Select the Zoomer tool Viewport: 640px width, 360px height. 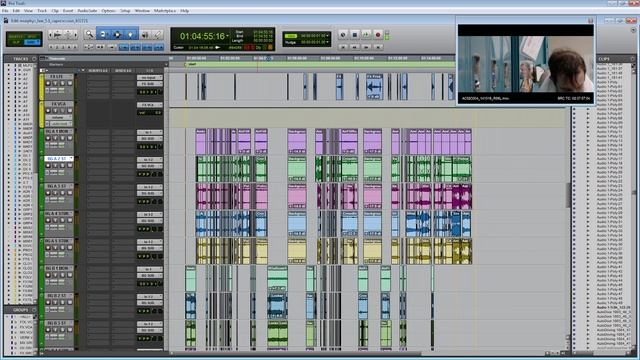click(x=89, y=35)
